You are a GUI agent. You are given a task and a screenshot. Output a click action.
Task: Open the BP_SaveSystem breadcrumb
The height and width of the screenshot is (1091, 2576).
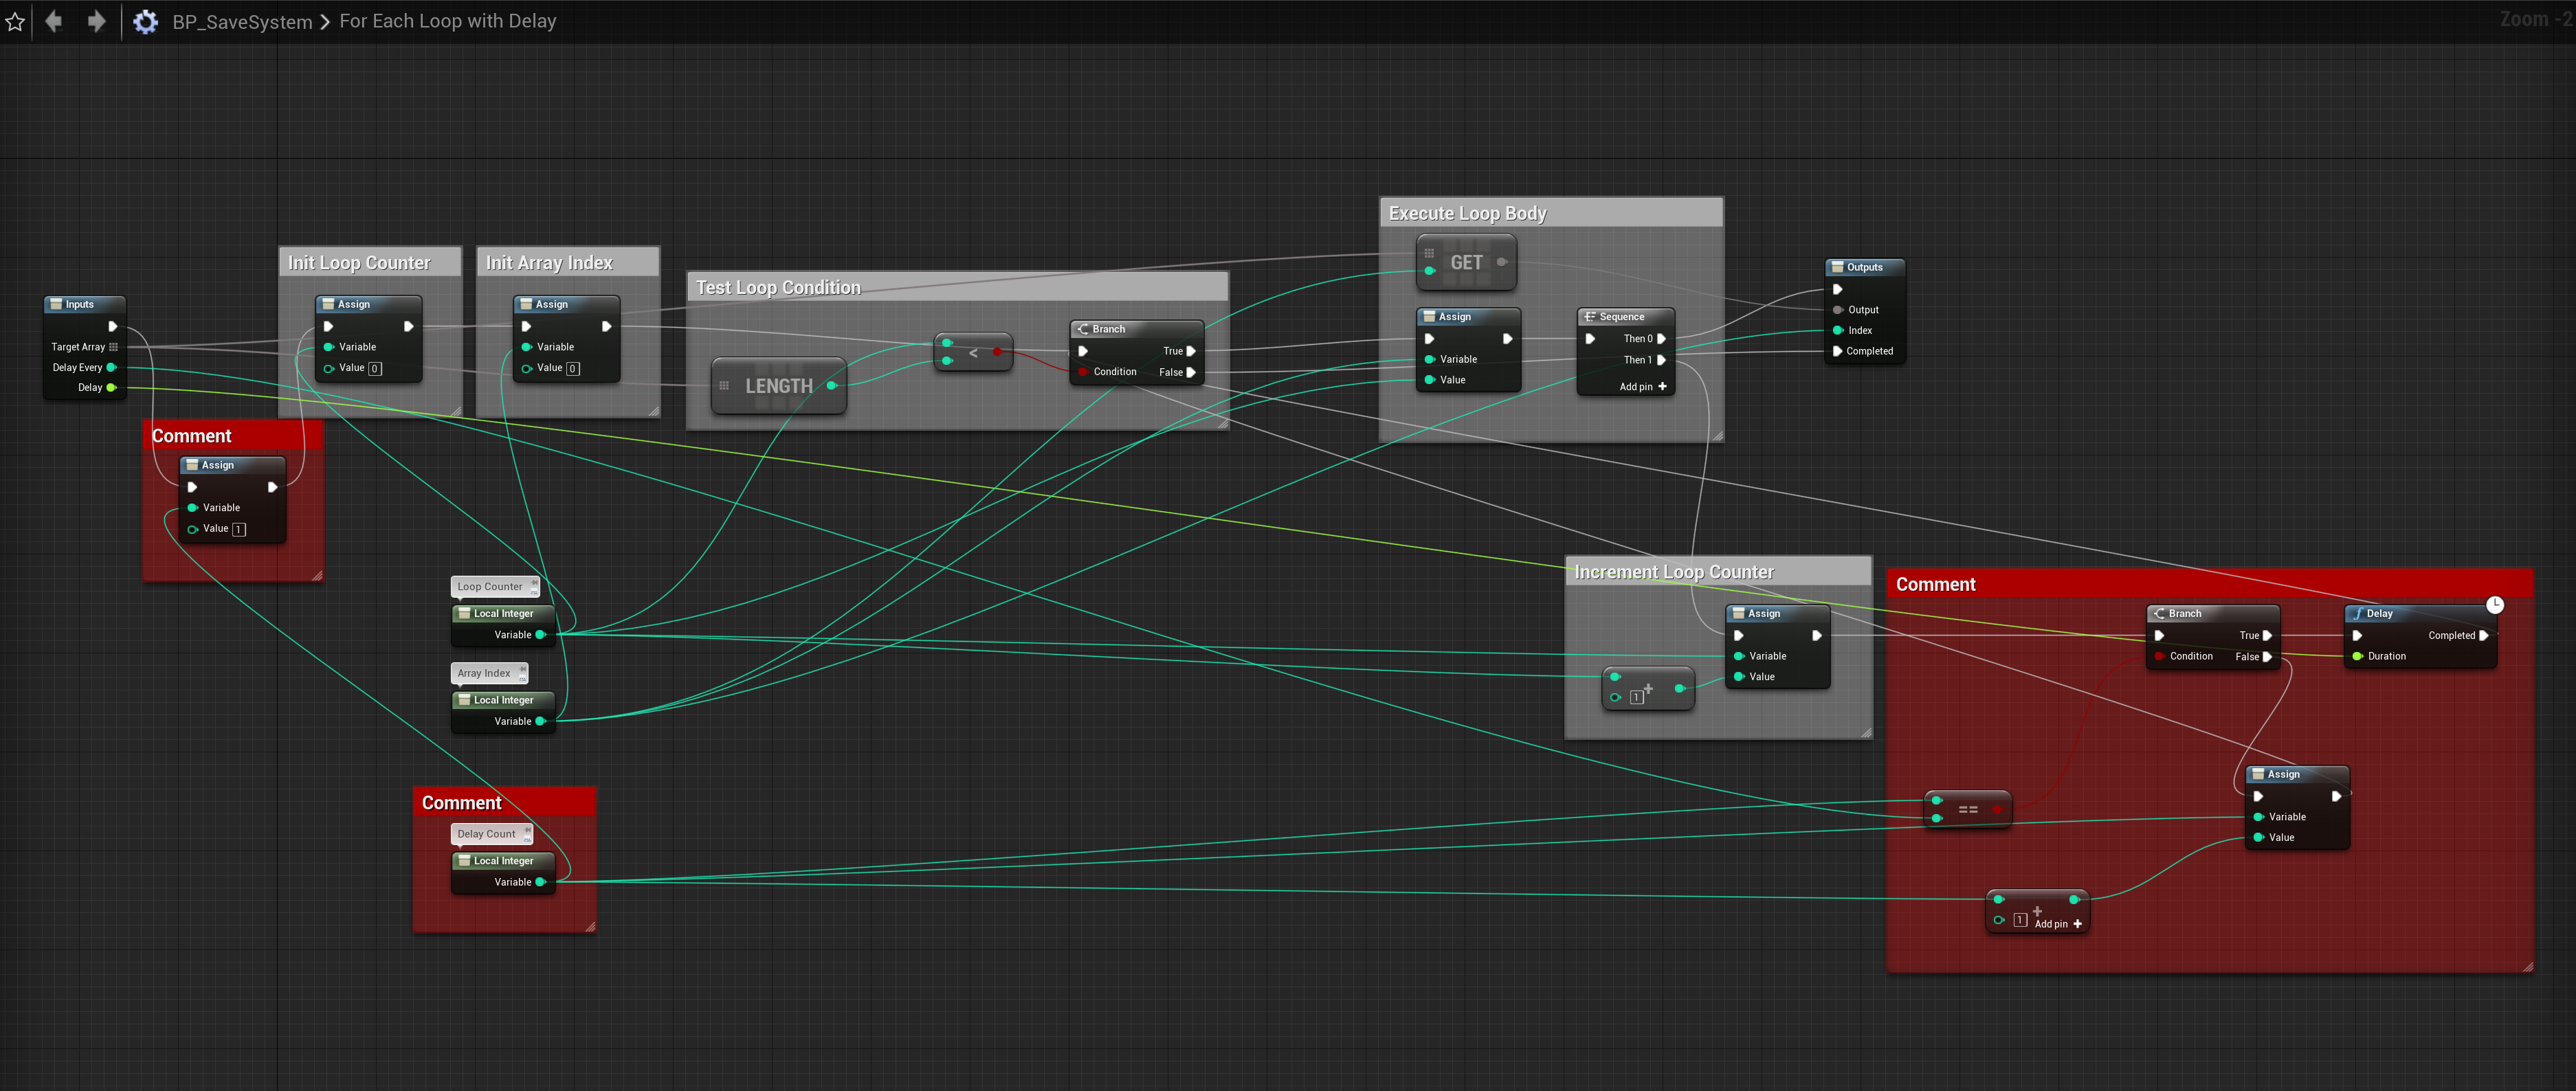(242, 21)
